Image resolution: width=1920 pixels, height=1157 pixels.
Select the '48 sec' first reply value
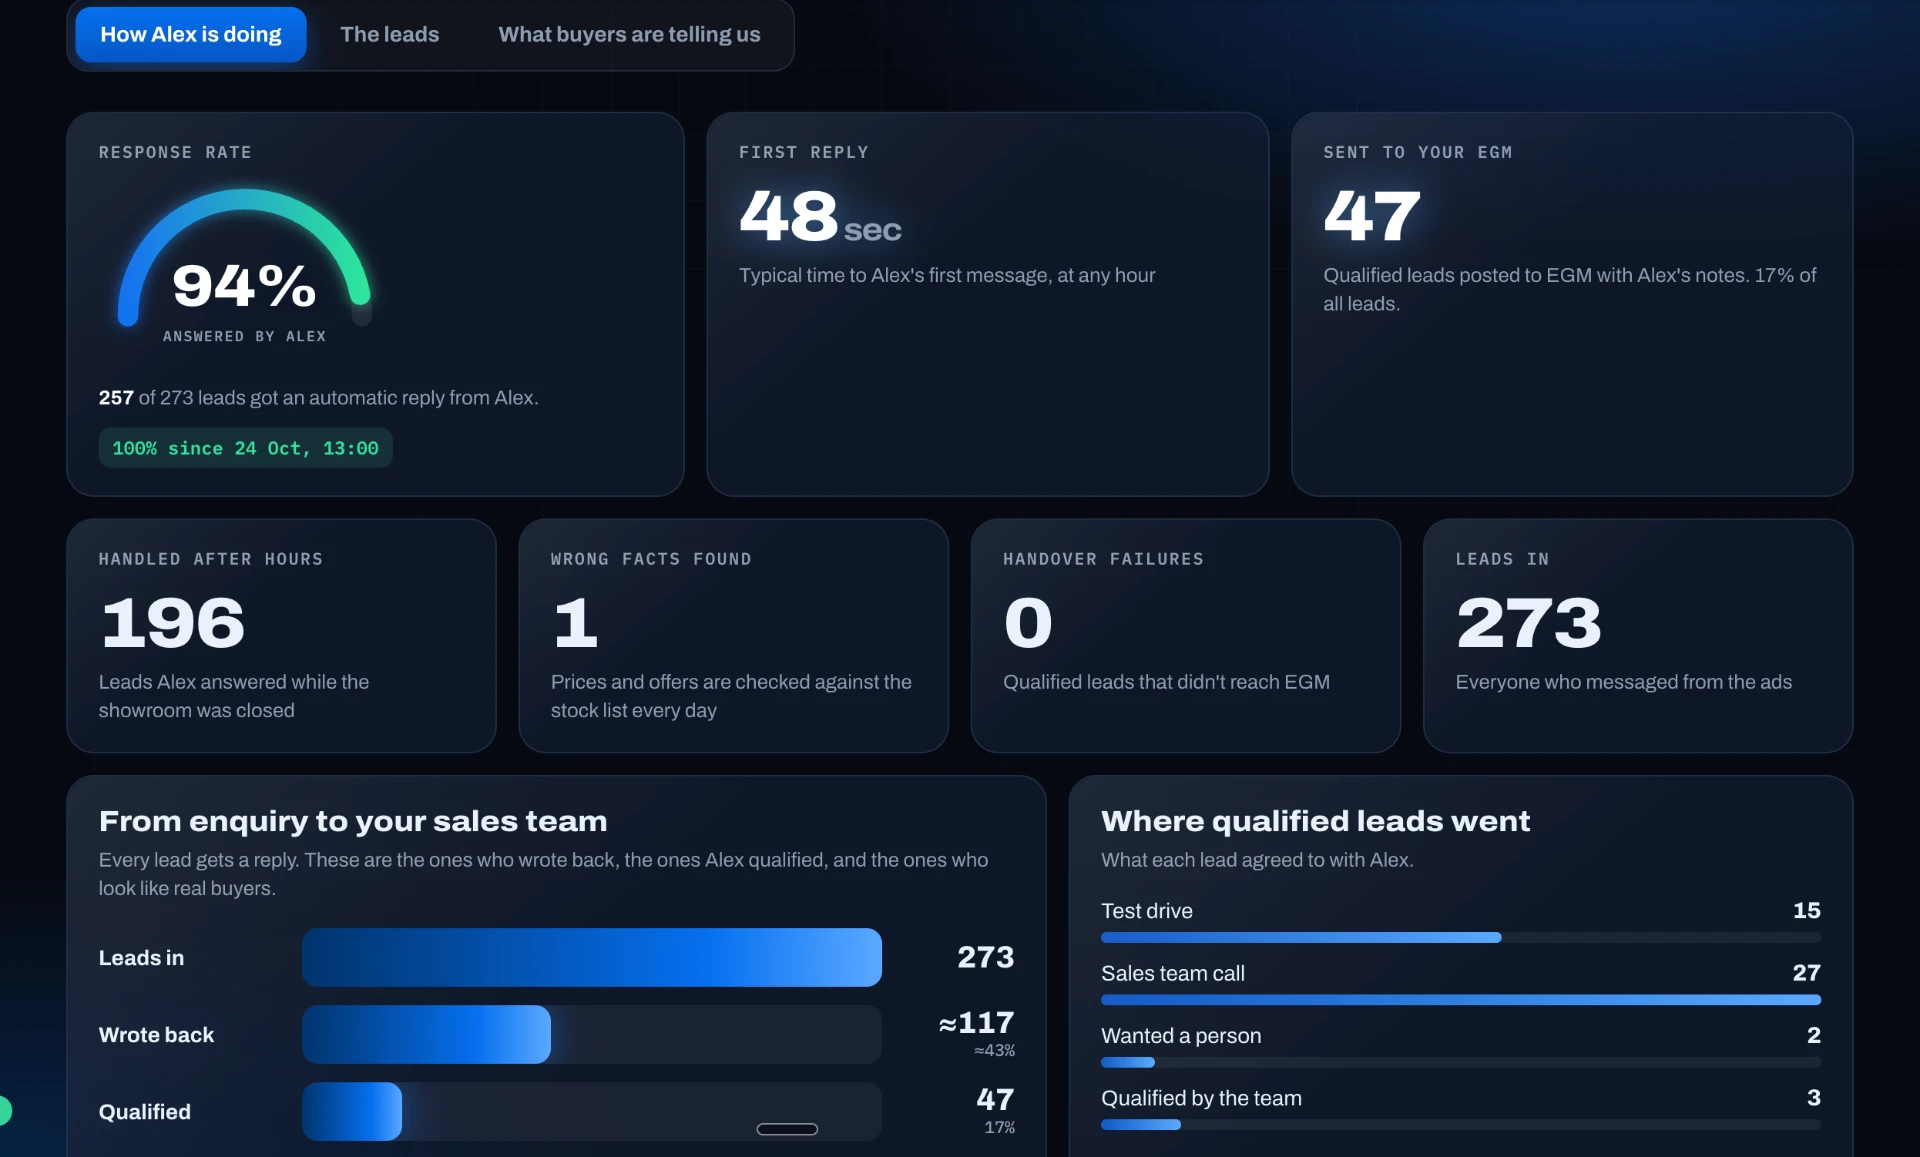820,216
